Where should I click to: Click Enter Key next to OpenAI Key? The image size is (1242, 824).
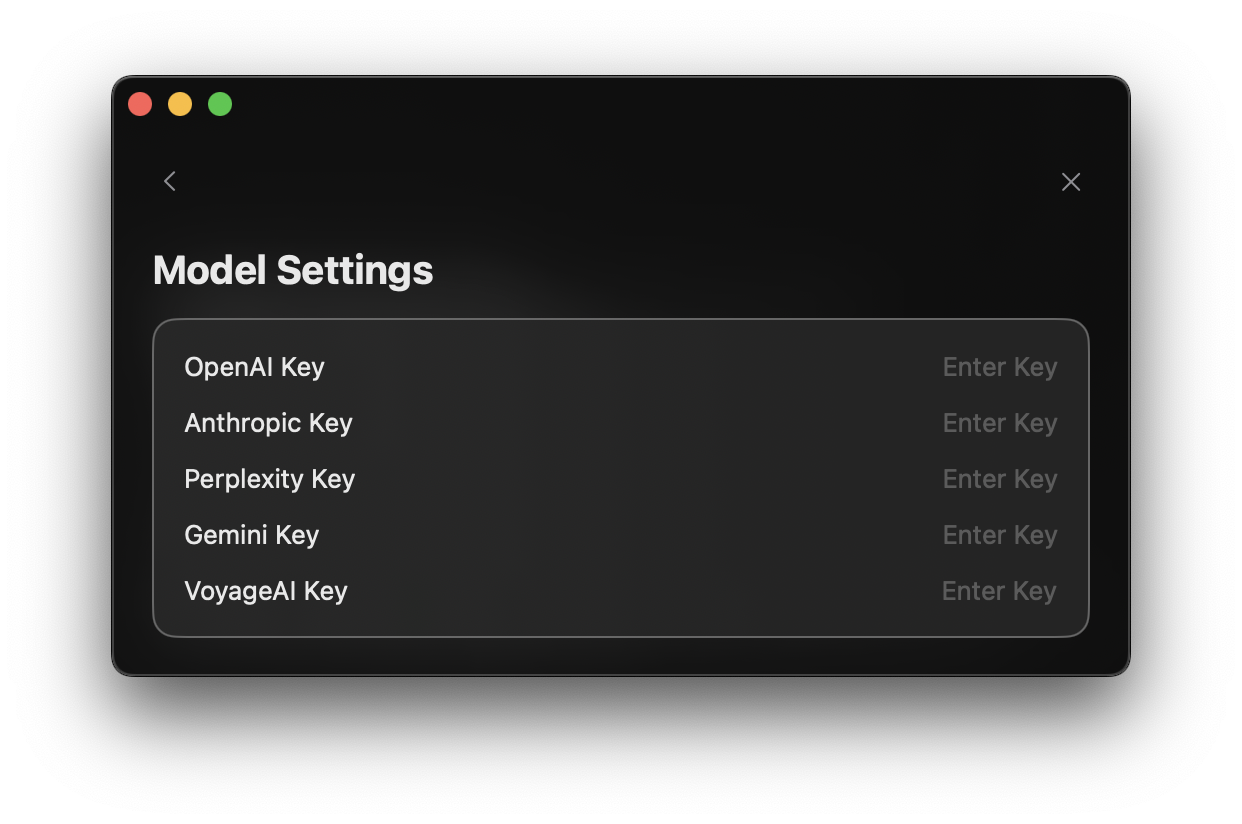click(999, 367)
